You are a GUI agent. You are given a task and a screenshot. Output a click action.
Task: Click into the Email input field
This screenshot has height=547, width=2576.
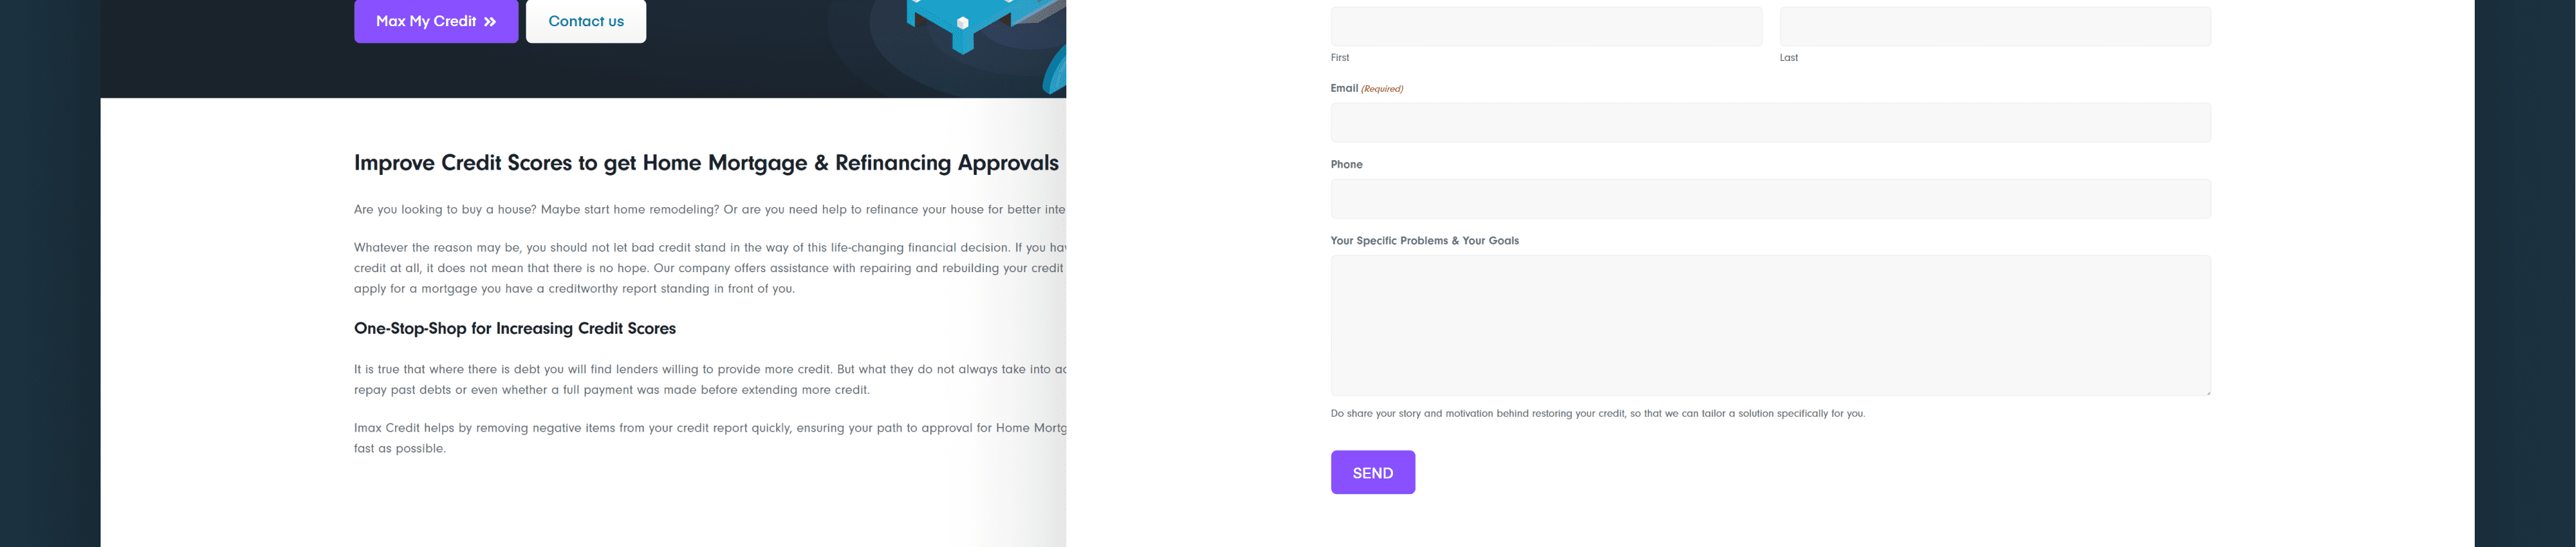[x=1770, y=122]
